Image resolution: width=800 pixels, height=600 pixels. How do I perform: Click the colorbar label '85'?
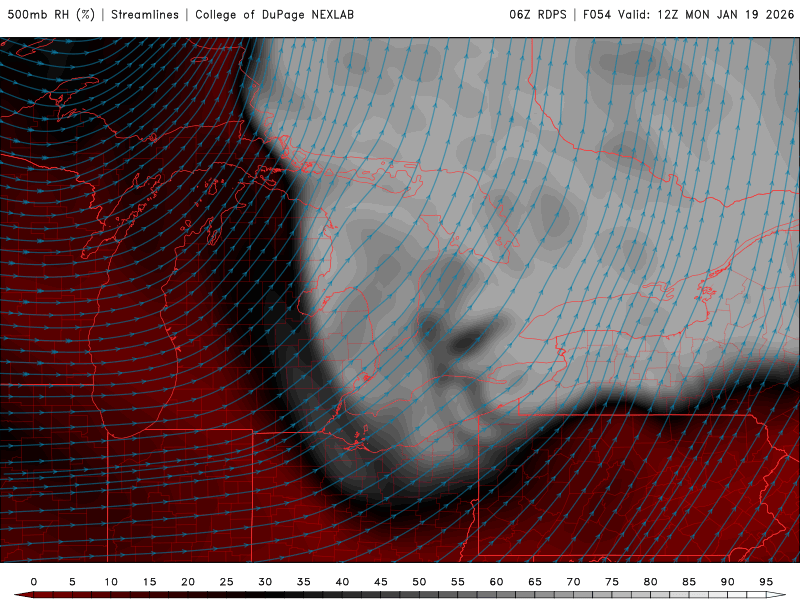(689, 582)
